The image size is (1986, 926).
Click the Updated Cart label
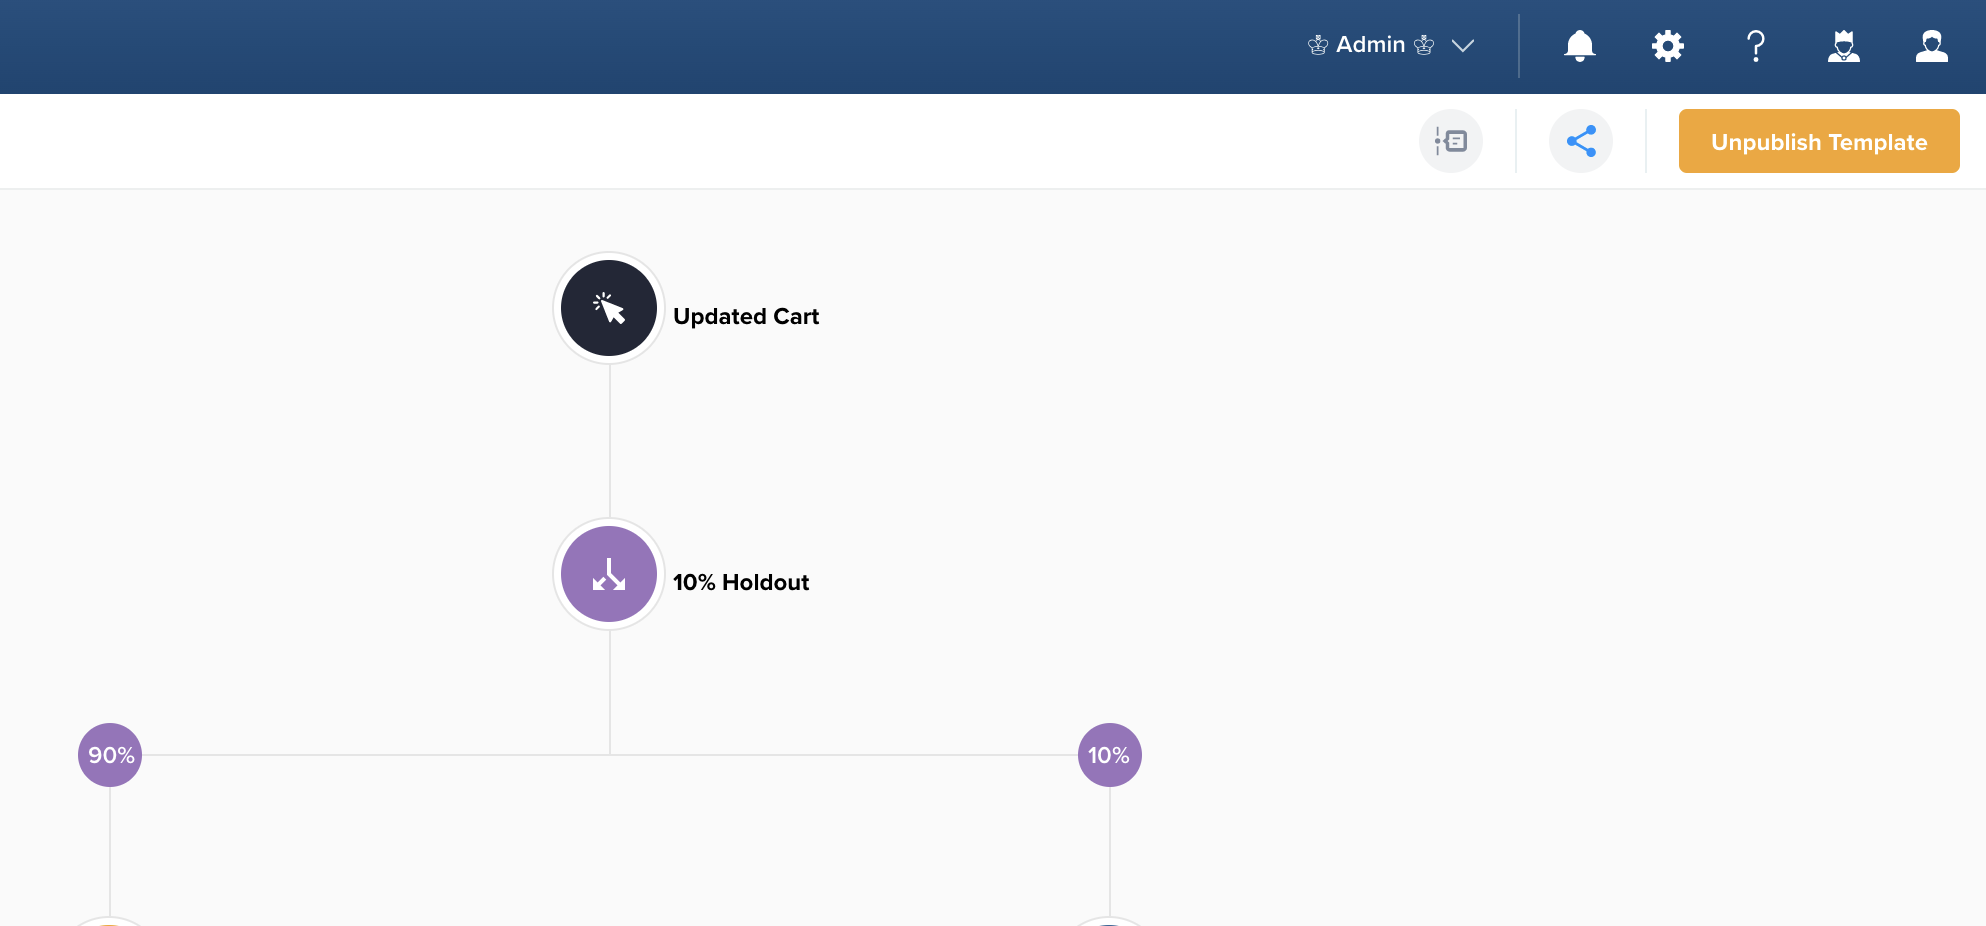pyautogui.click(x=746, y=316)
